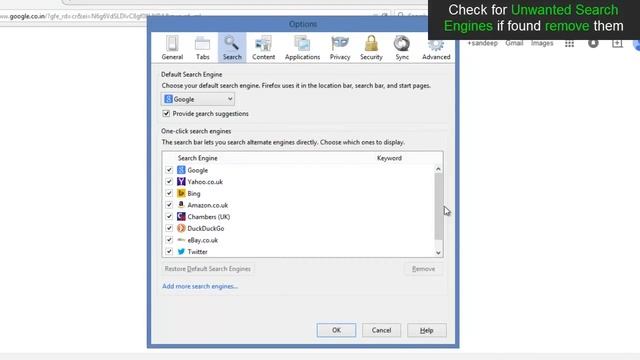Click the eBay.co.uk engine icon
Screen dimensions: 640x360
pyautogui.click(x=181, y=240)
